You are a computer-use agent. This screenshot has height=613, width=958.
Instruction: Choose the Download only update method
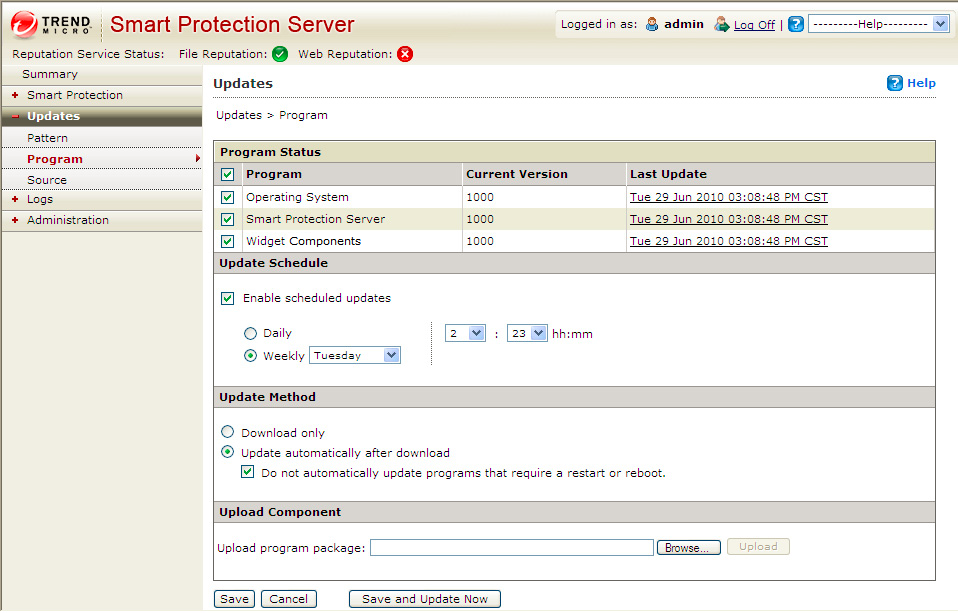coord(228,432)
